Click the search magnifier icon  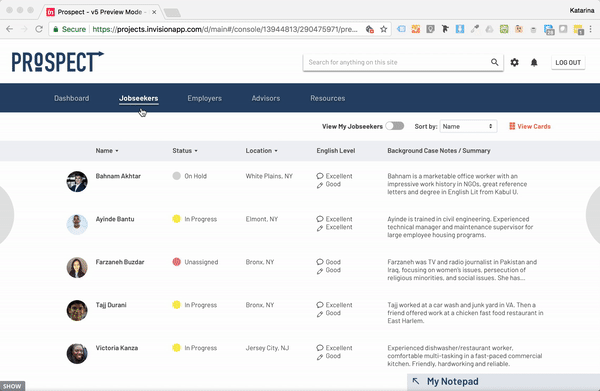pos(494,62)
